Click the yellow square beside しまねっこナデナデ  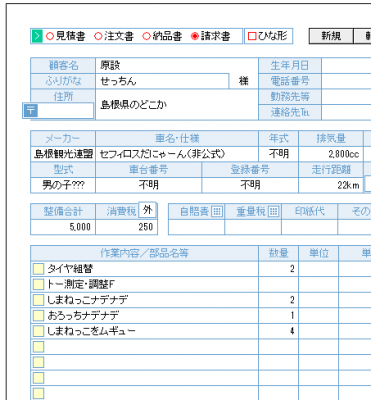point(38,300)
